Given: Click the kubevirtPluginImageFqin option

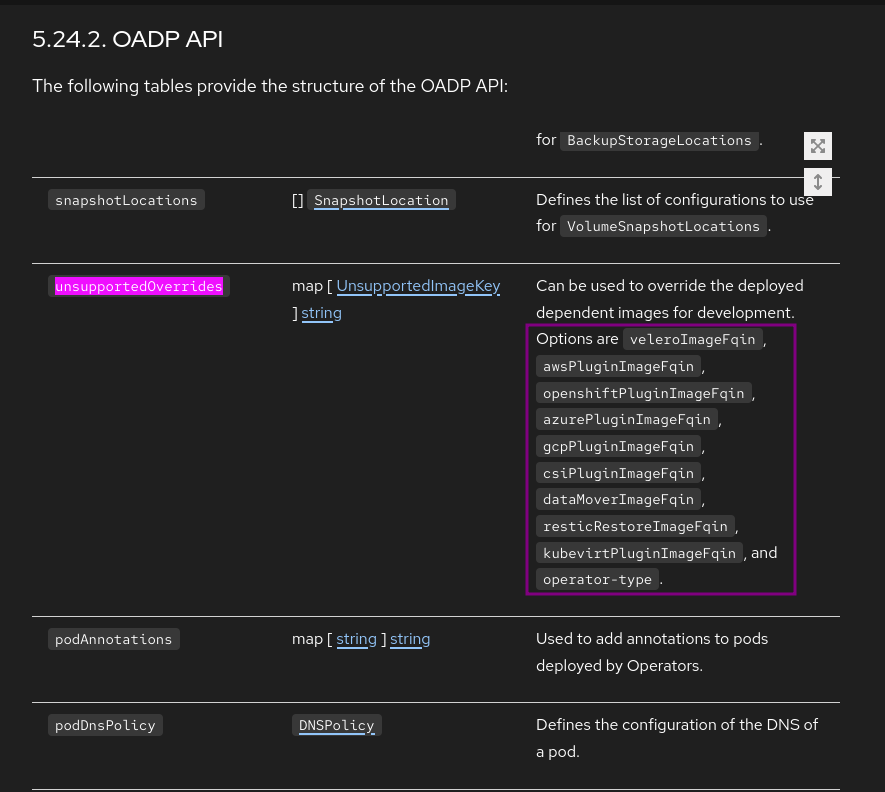Looking at the screenshot, I should (639, 553).
